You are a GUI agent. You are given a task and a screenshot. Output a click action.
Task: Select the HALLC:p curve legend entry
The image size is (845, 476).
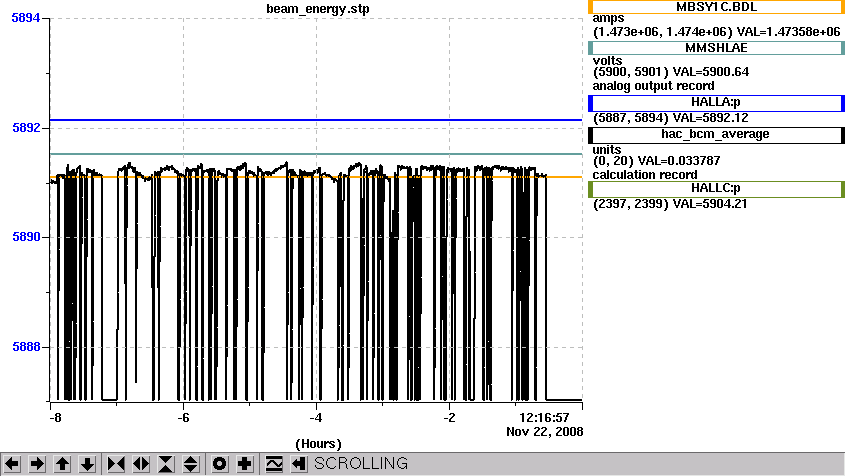716,189
